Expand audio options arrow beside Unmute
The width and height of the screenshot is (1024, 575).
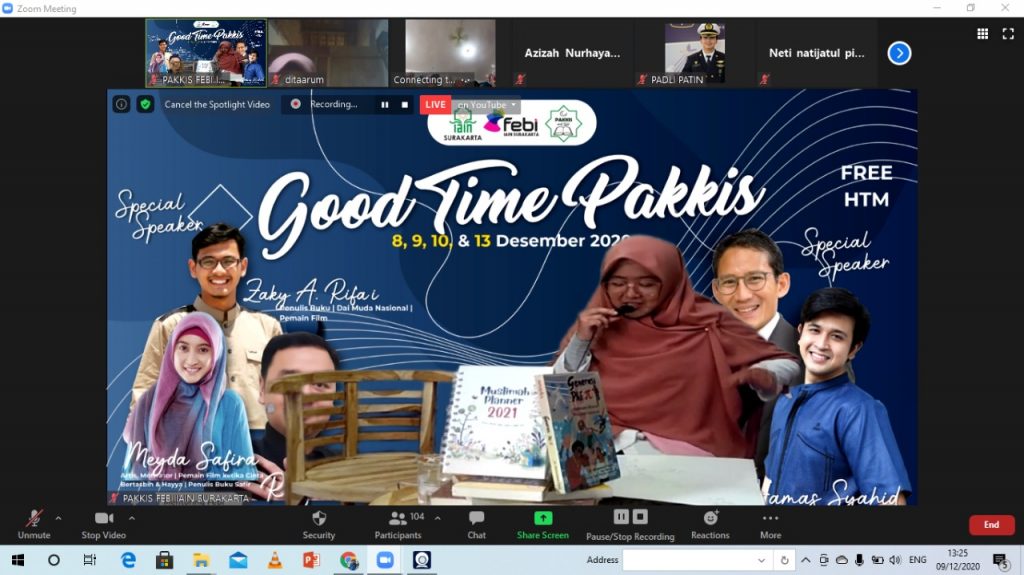click(59, 518)
